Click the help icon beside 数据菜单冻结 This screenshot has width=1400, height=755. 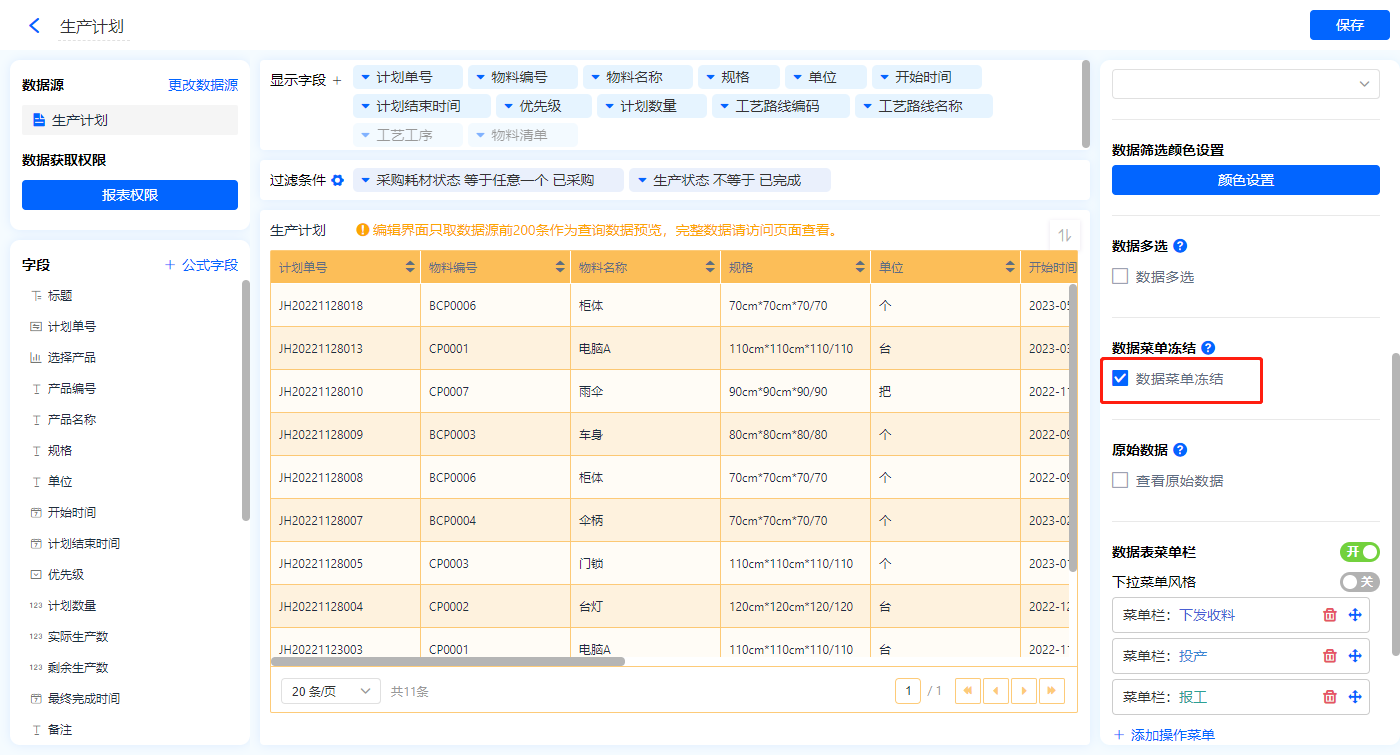pyautogui.click(x=1208, y=348)
